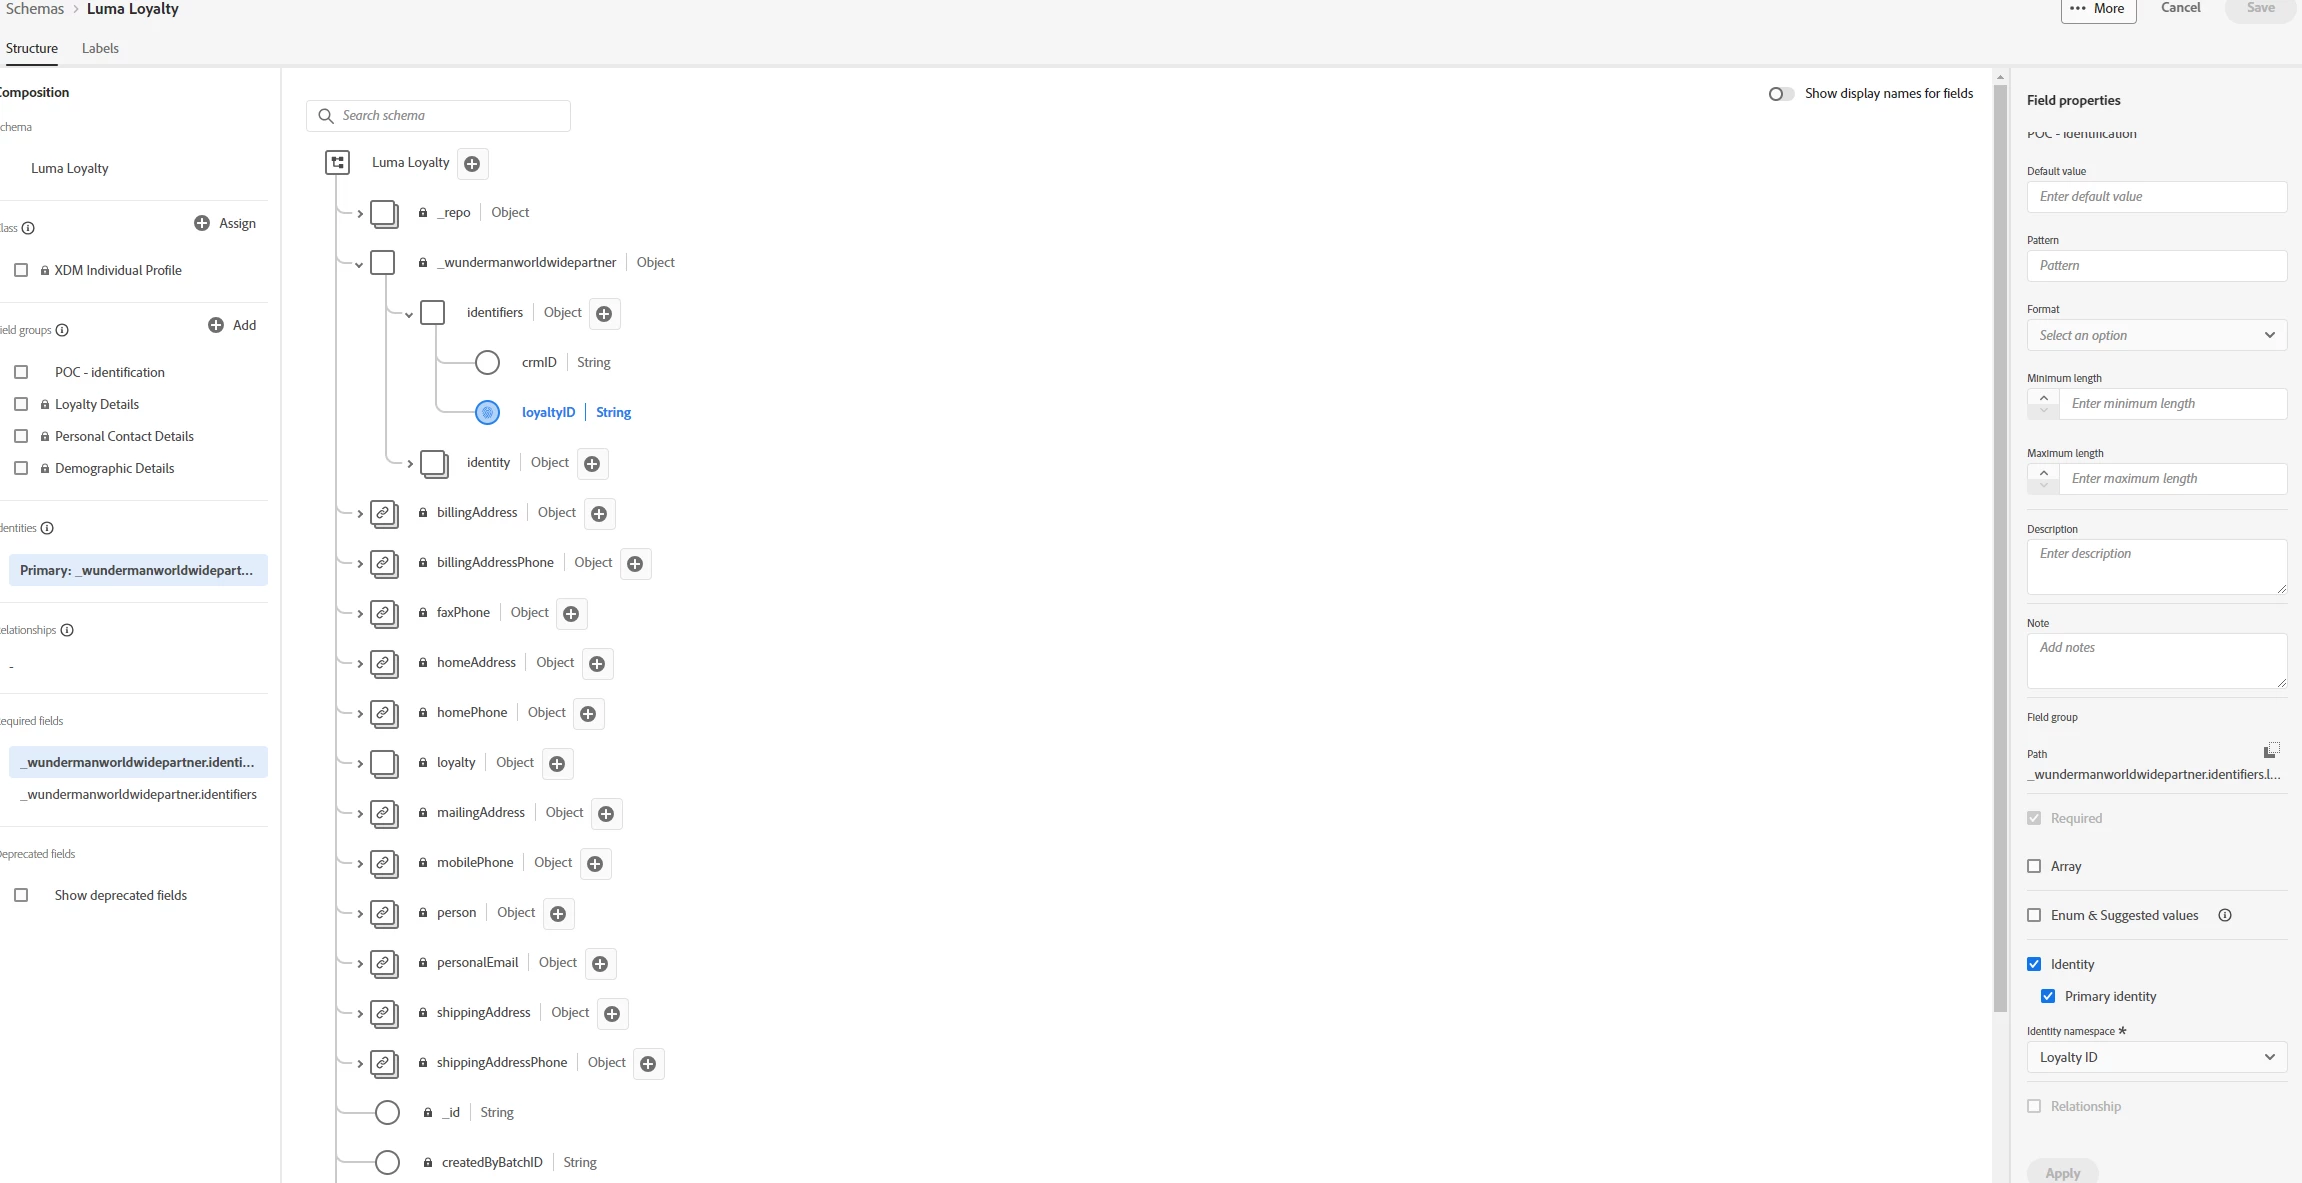The image size is (2302, 1183).
Task: Add a field to the identifiers object
Action: pyautogui.click(x=604, y=313)
